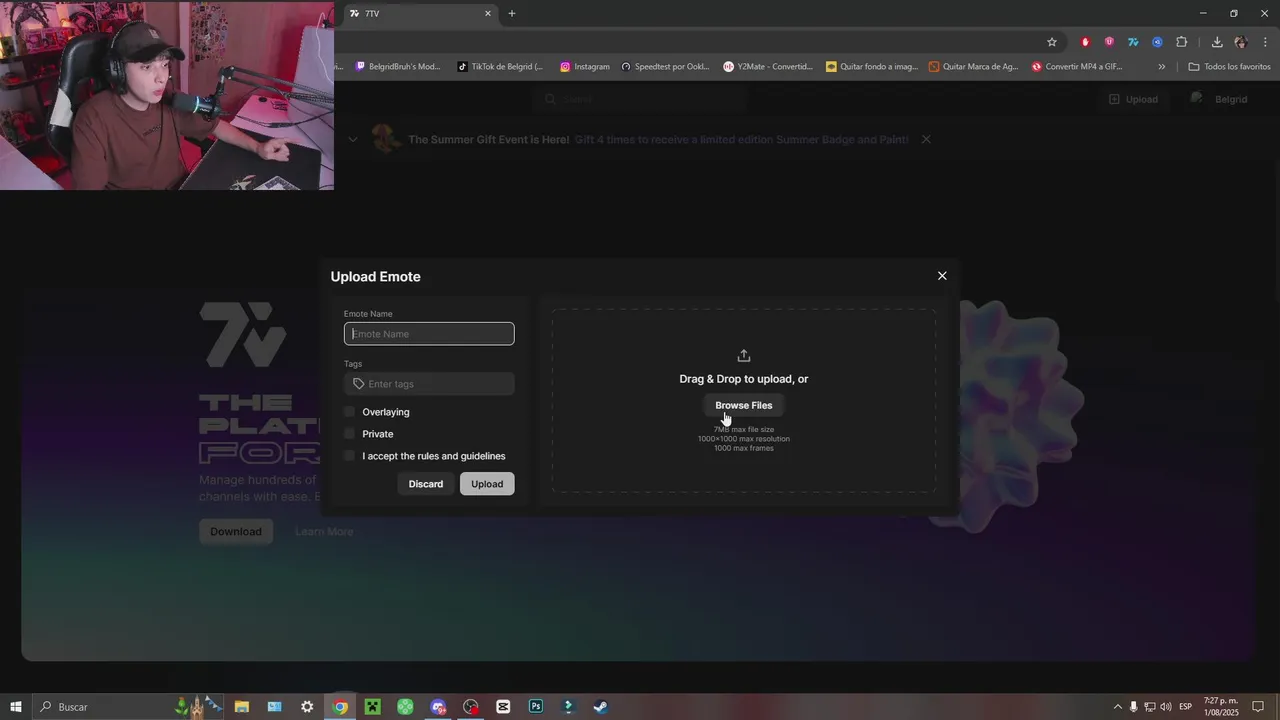Click the upload arrow icon above Drag & Drop
The height and width of the screenshot is (720, 1280).
[743, 356]
